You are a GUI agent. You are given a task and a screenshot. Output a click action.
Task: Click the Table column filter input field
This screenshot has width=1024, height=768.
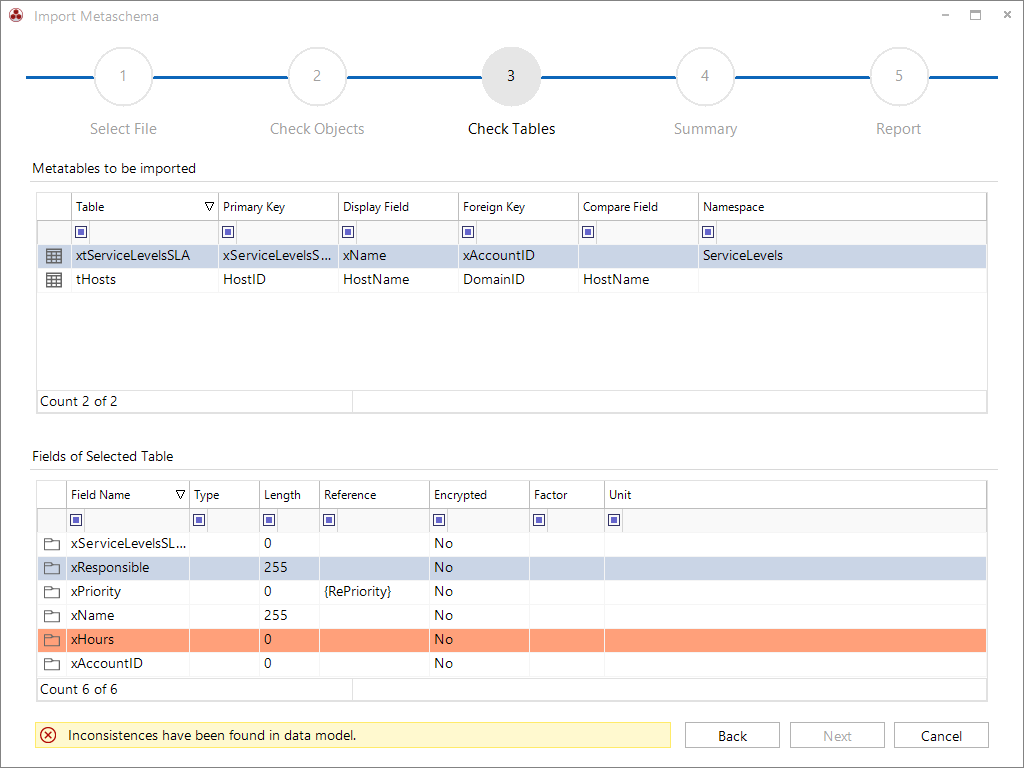[x=153, y=232]
